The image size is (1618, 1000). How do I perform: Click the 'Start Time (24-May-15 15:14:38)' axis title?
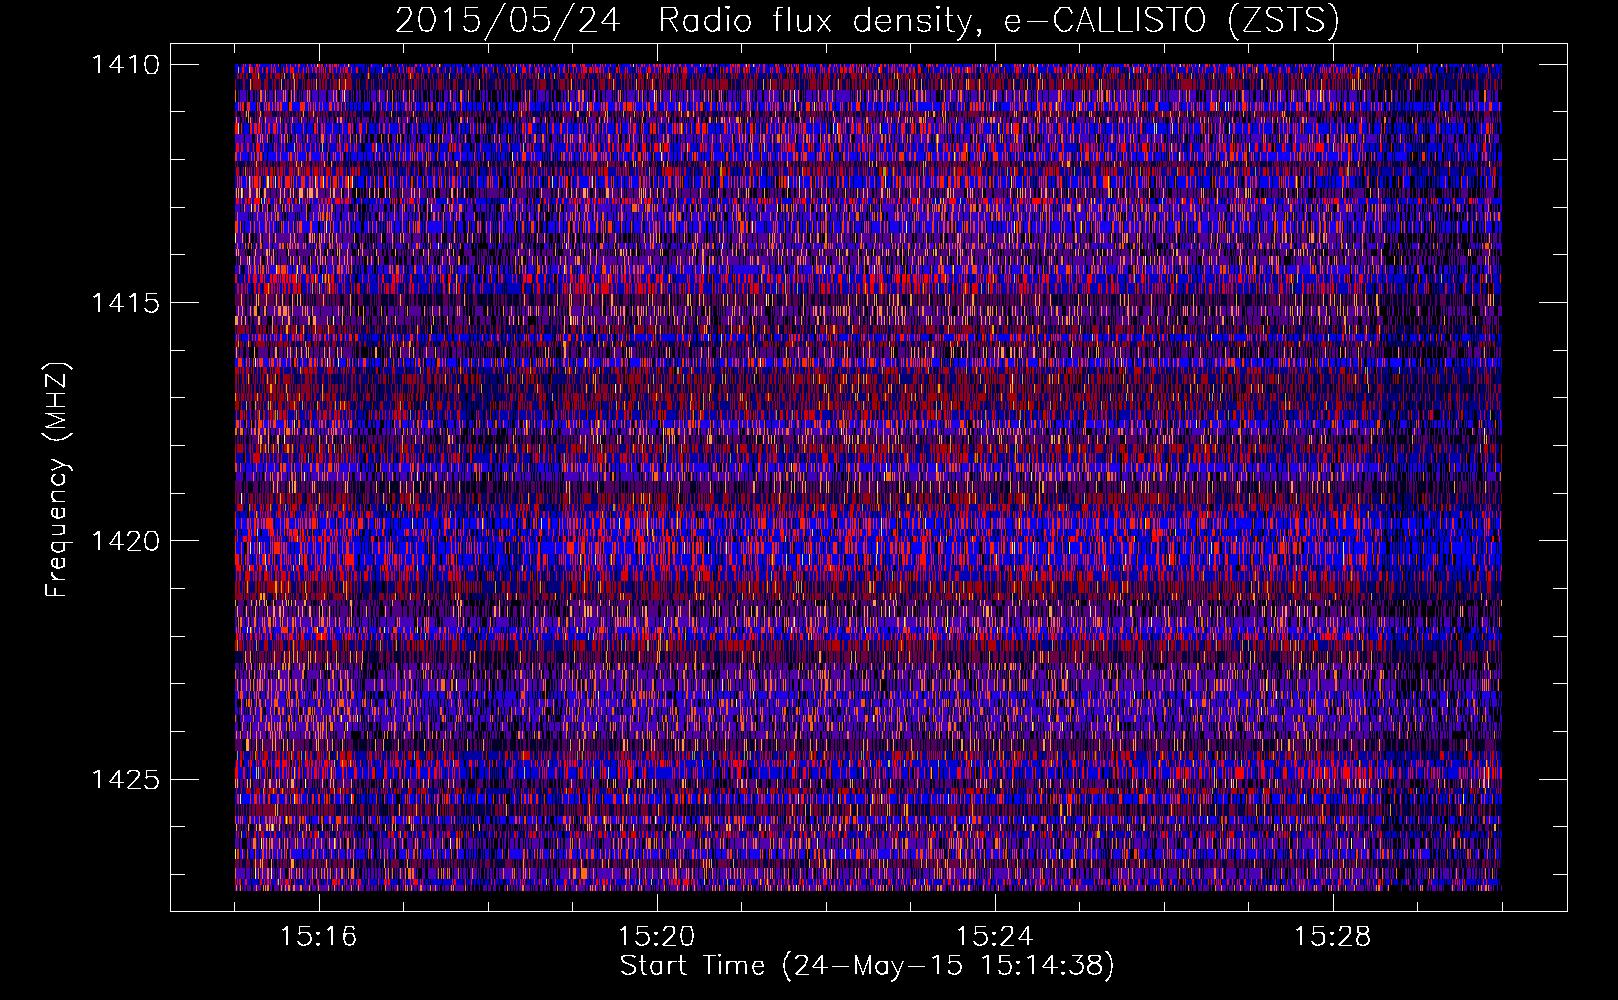tap(867, 967)
